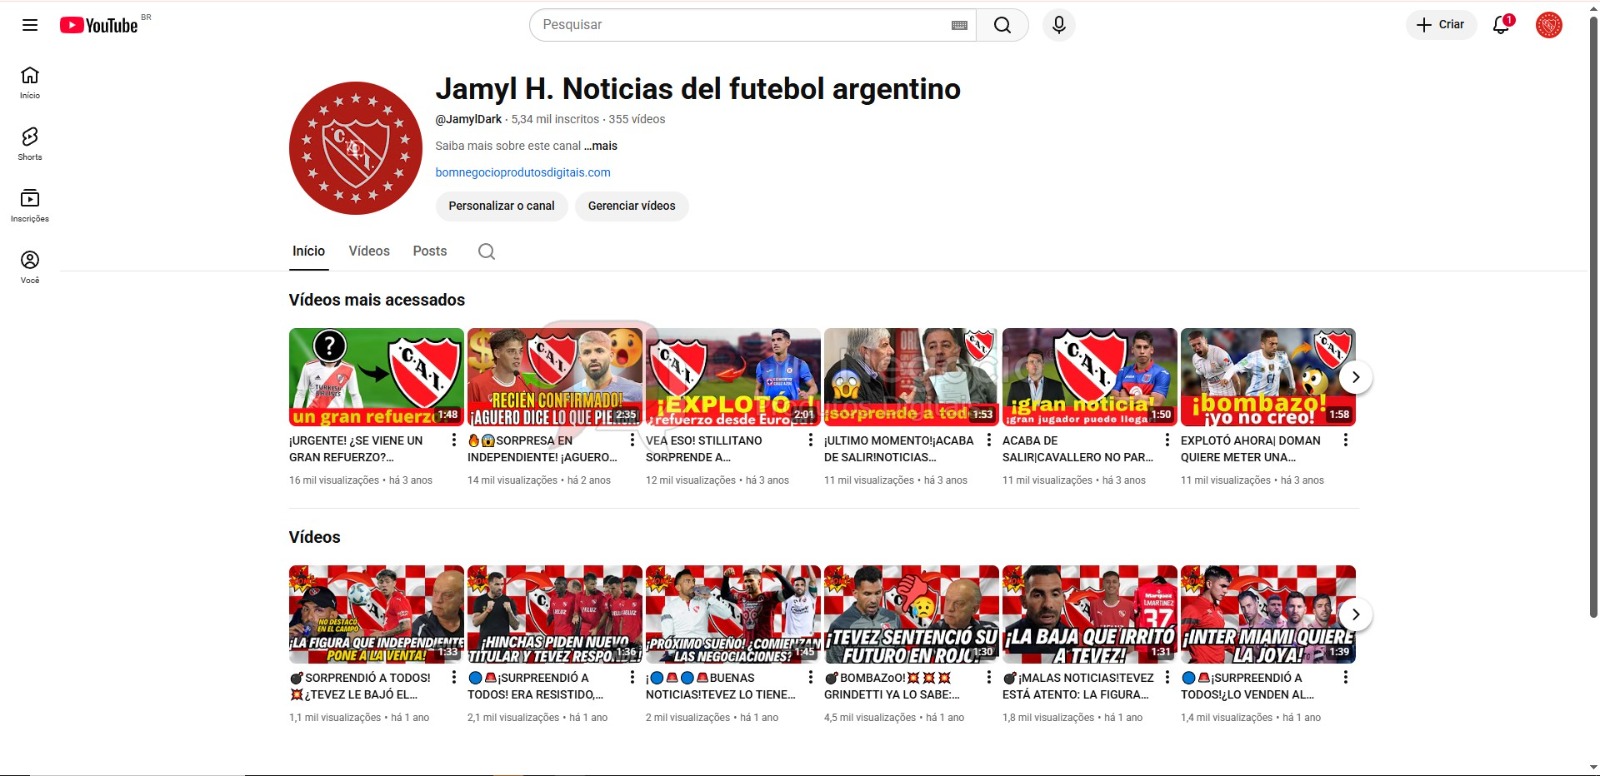Play the PRÓXIMO SUEÑO thumbnail
The image size is (1600, 776).
(x=733, y=614)
